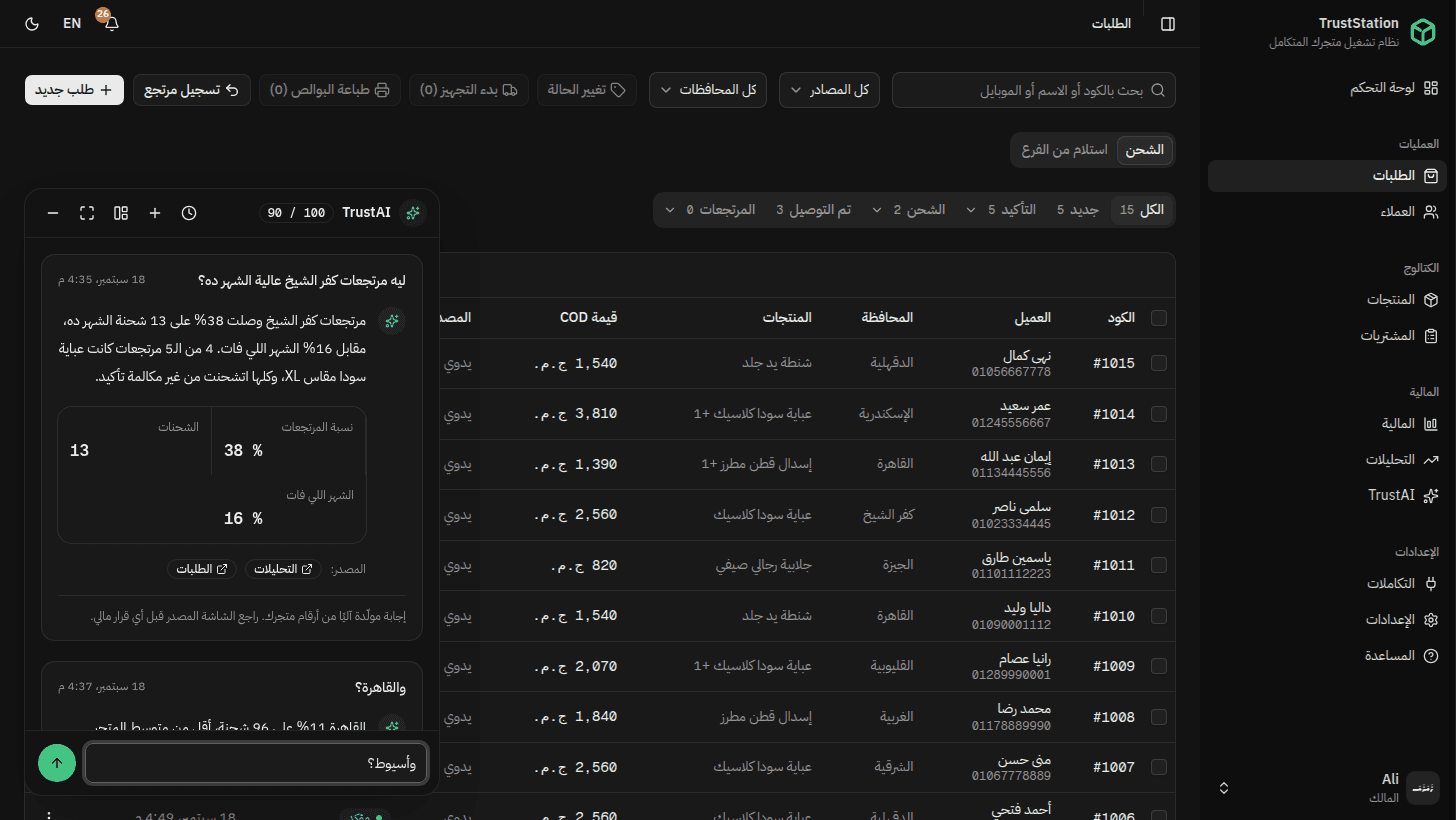Image resolution: width=1456 pixels, height=820 pixels.
Task: Click the TrustStation cube logo
Action: tap(1422, 33)
